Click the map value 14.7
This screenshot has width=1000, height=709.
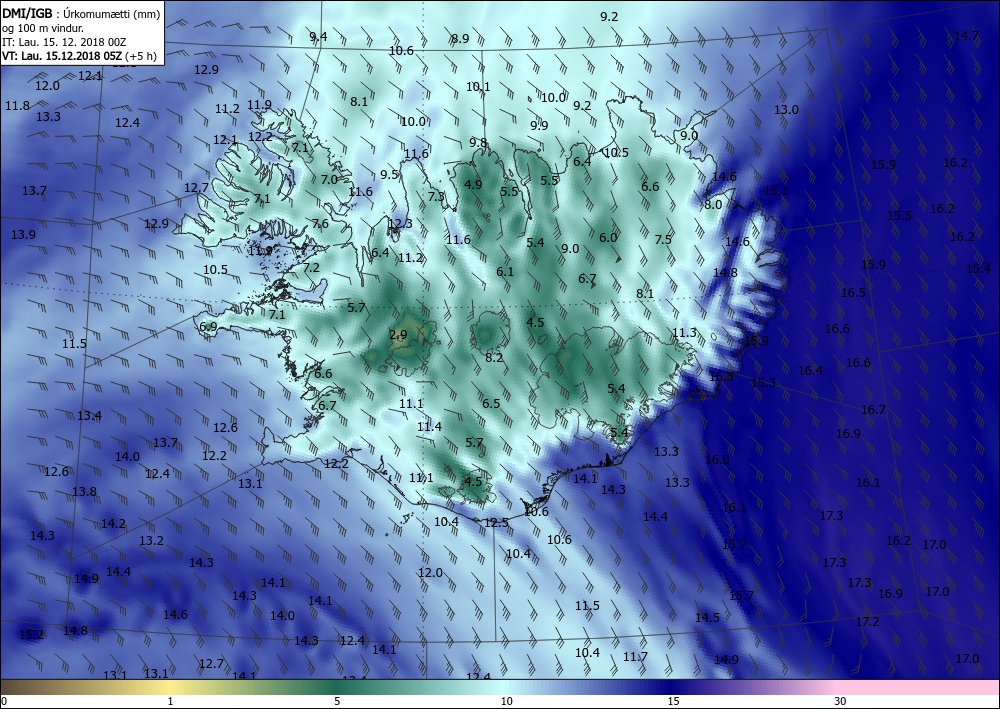(x=966, y=36)
